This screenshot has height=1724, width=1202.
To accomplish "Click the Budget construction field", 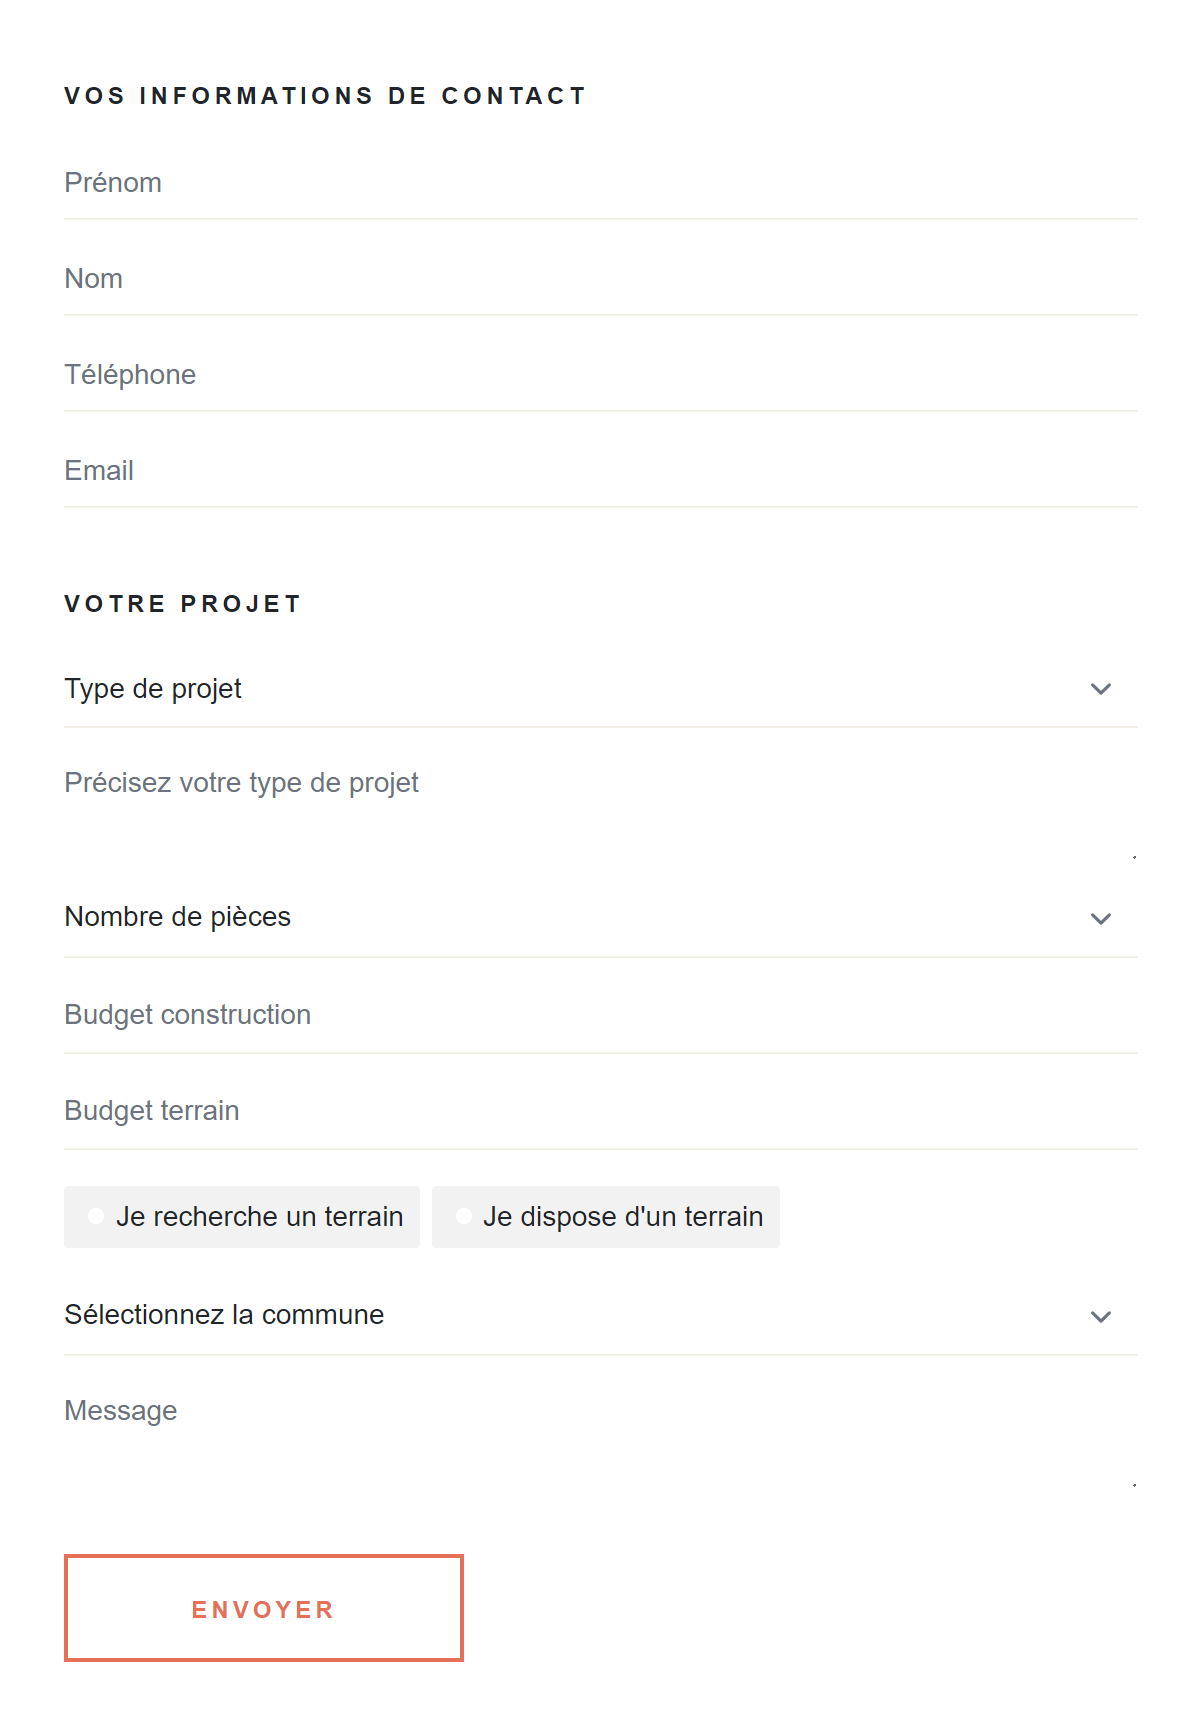I will (600, 1016).
